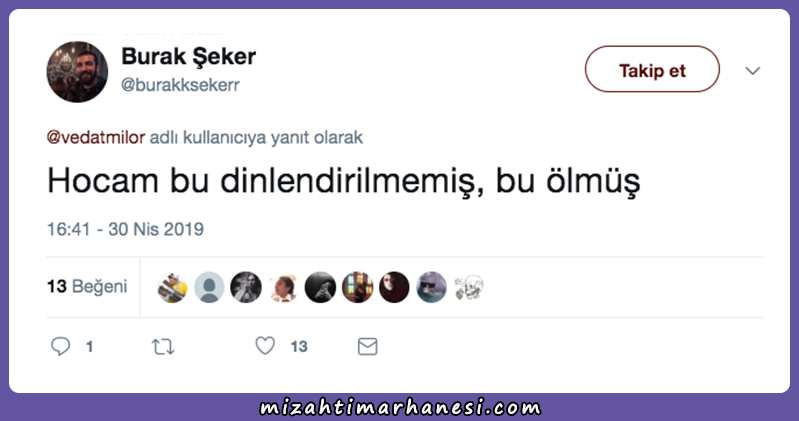
Task: Send tweet via envelope message icon
Action: (x=367, y=347)
